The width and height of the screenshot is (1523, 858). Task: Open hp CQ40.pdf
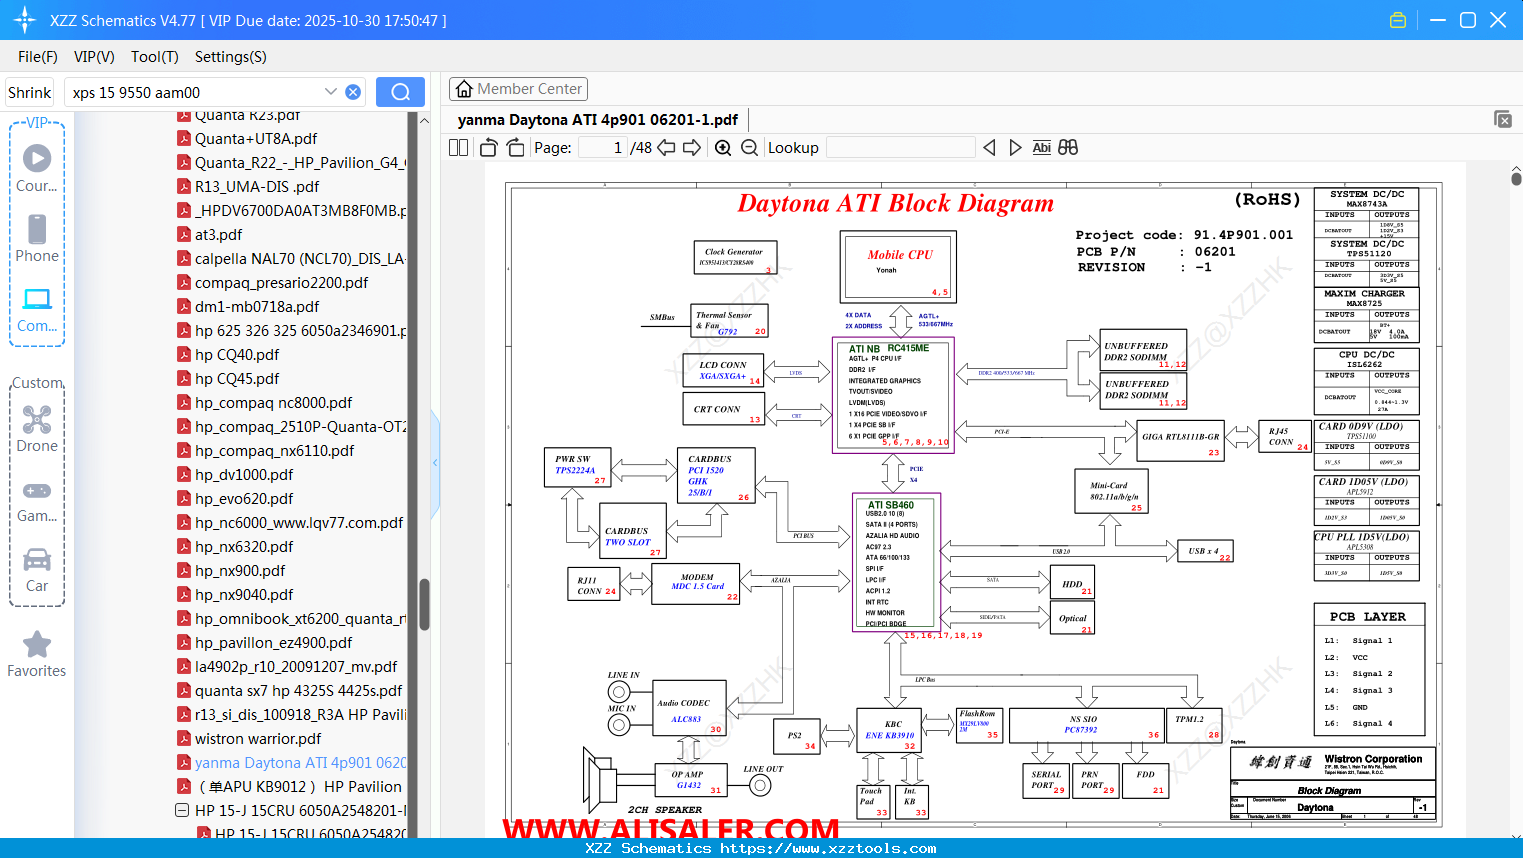[237, 355]
